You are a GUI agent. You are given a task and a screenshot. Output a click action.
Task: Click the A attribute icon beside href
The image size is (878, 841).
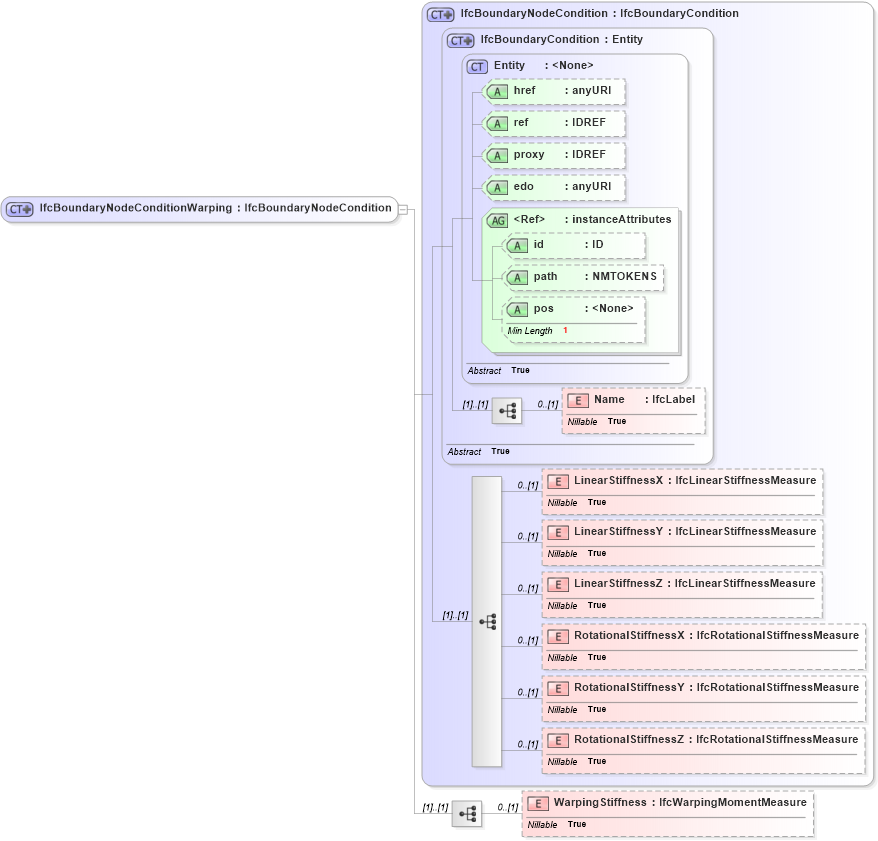click(x=496, y=91)
